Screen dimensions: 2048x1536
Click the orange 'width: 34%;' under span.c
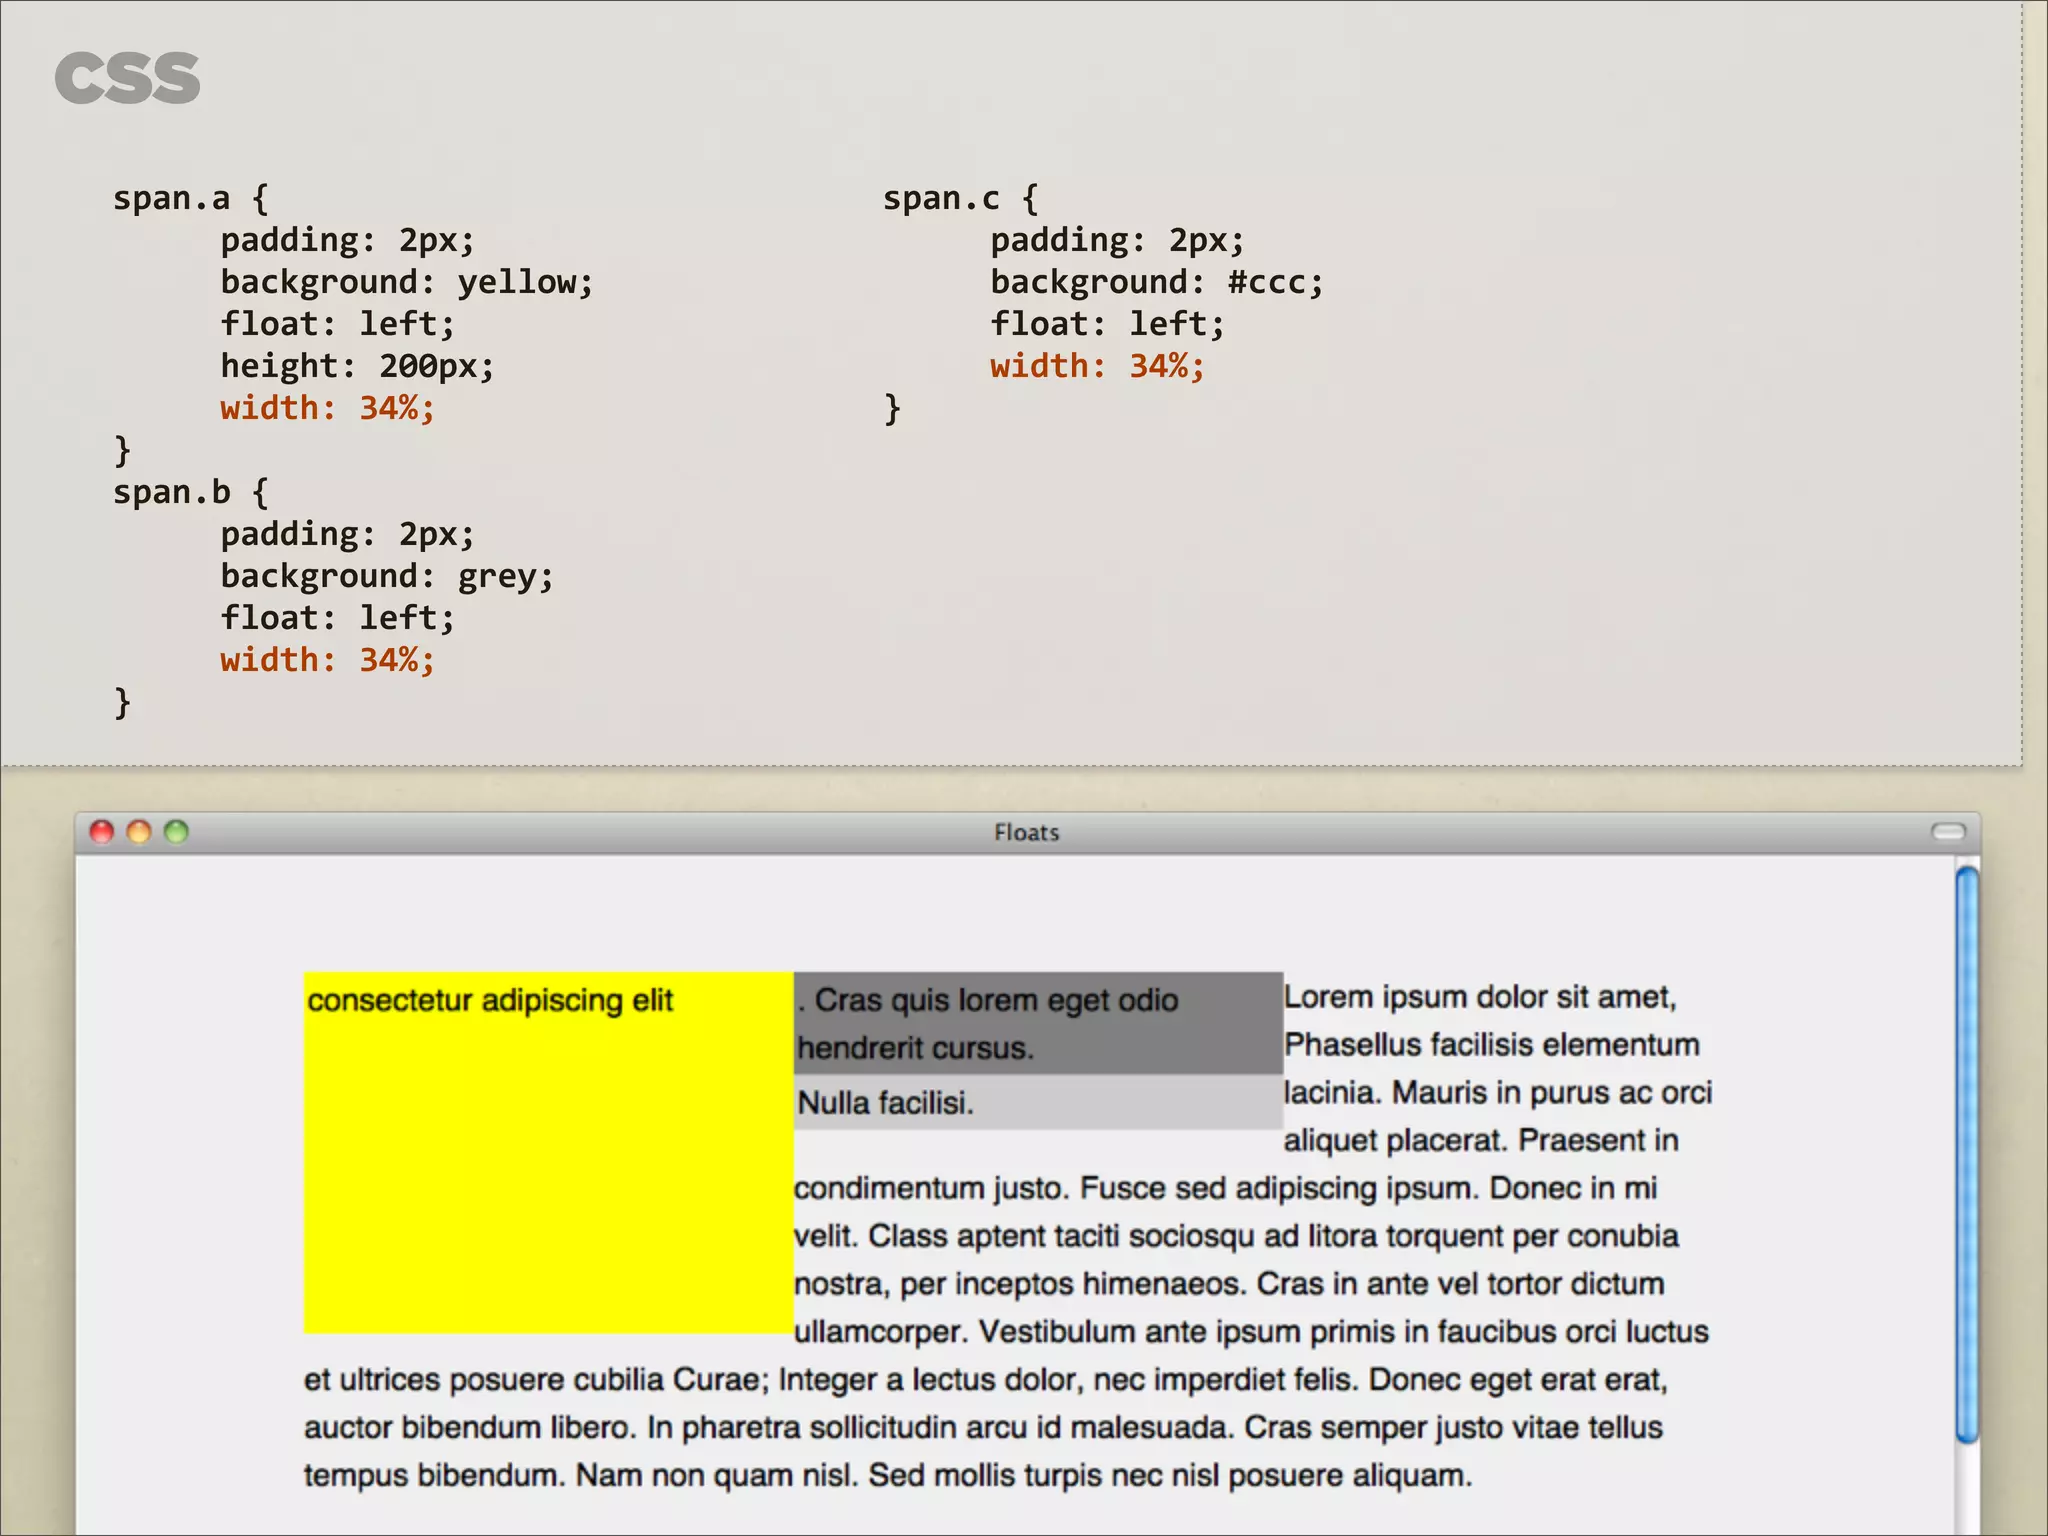pos(1098,366)
